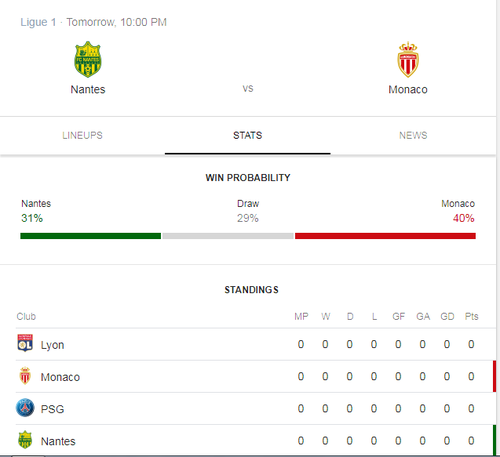The height and width of the screenshot is (457, 500).
Task: Click the Nantes team name under crest
Action: tap(88, 89)
